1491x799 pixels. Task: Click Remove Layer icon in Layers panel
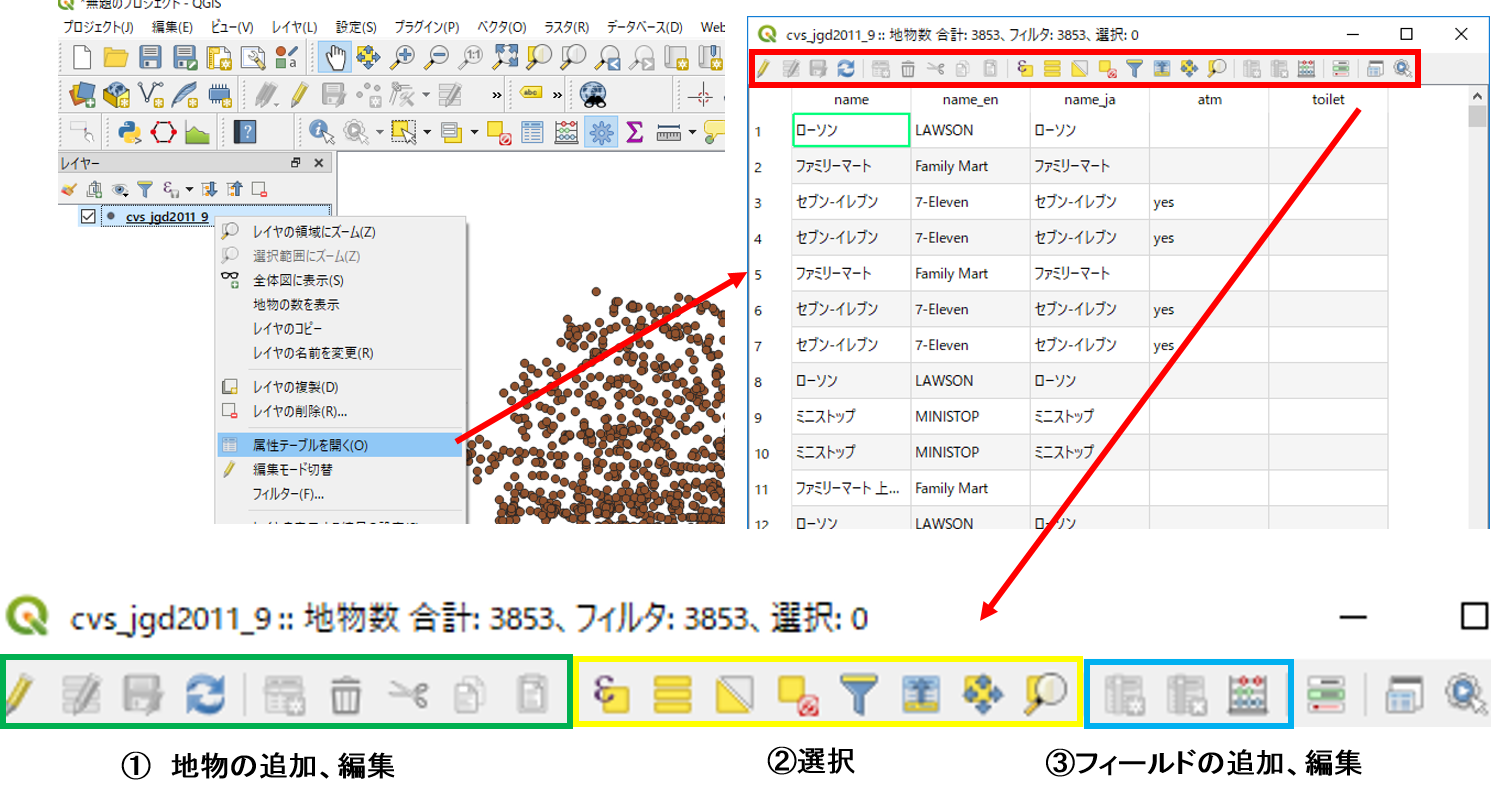click(x=259, y=188)
